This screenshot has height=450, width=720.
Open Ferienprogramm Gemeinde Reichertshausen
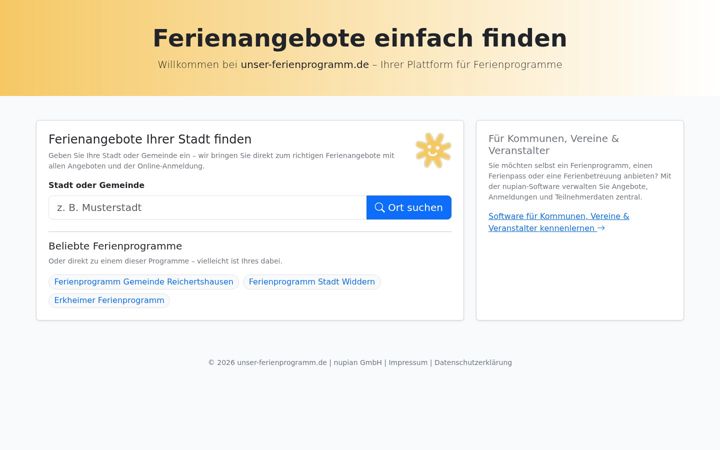pyautogui.click(x=144, y=282)
